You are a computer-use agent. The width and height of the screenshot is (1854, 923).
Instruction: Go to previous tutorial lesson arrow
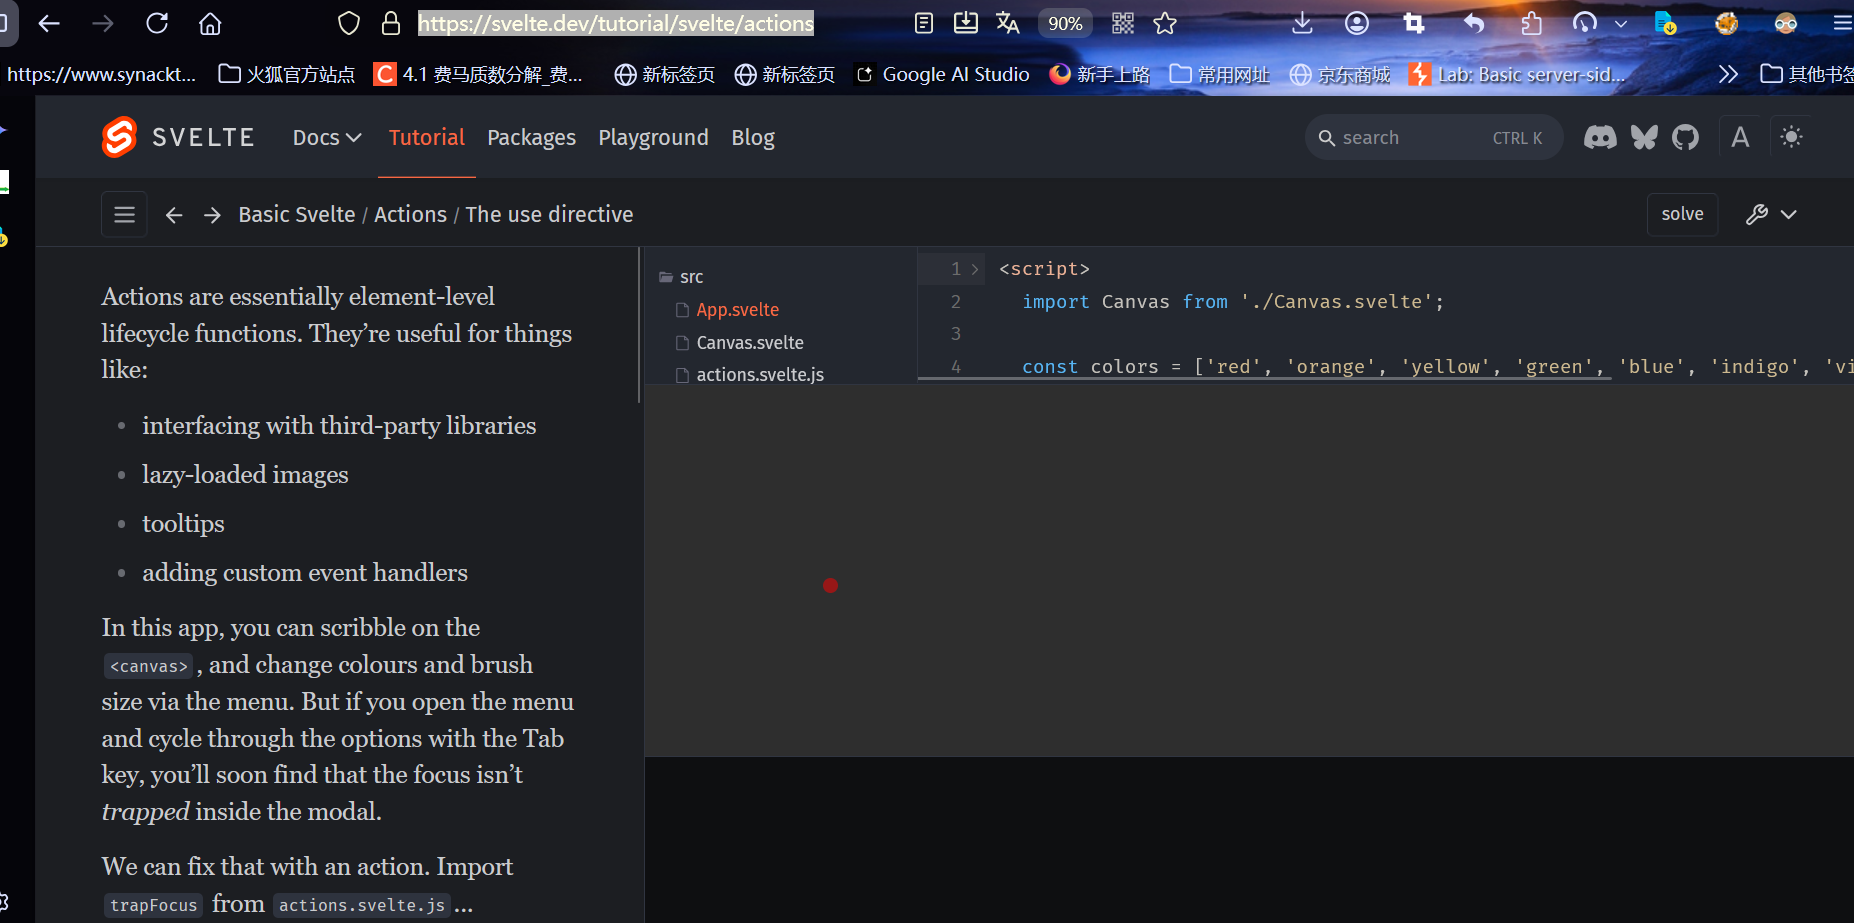174,215
